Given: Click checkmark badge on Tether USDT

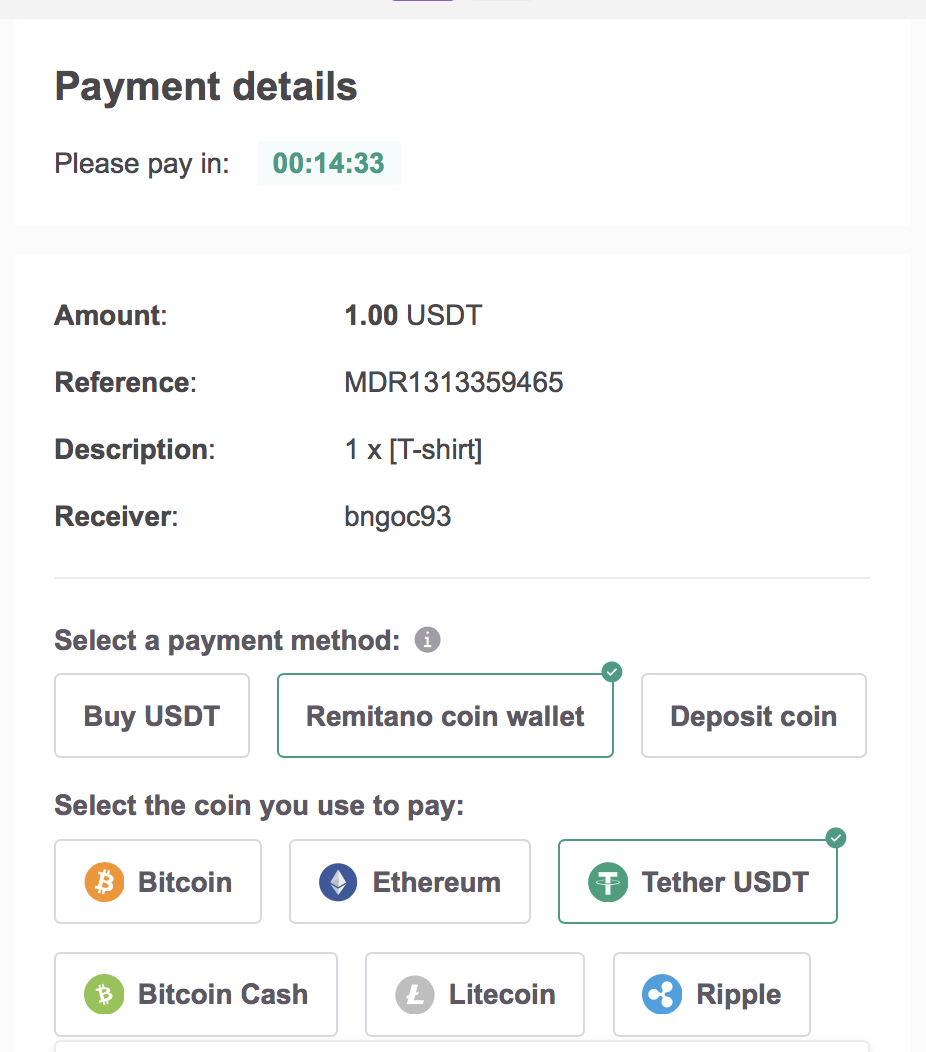Looking at the screenshot, I should point(837,838).
